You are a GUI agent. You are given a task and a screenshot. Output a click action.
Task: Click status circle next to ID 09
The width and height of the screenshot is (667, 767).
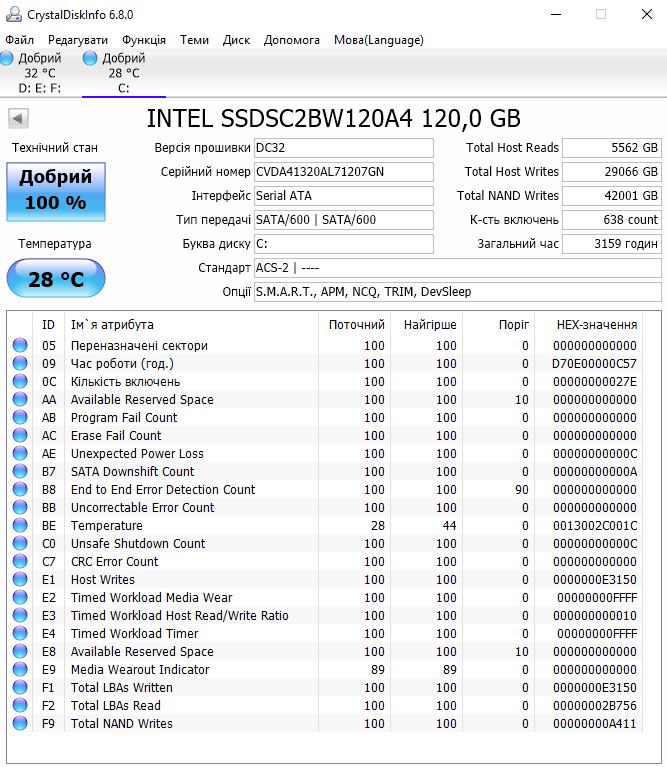(x=20, y=363)
